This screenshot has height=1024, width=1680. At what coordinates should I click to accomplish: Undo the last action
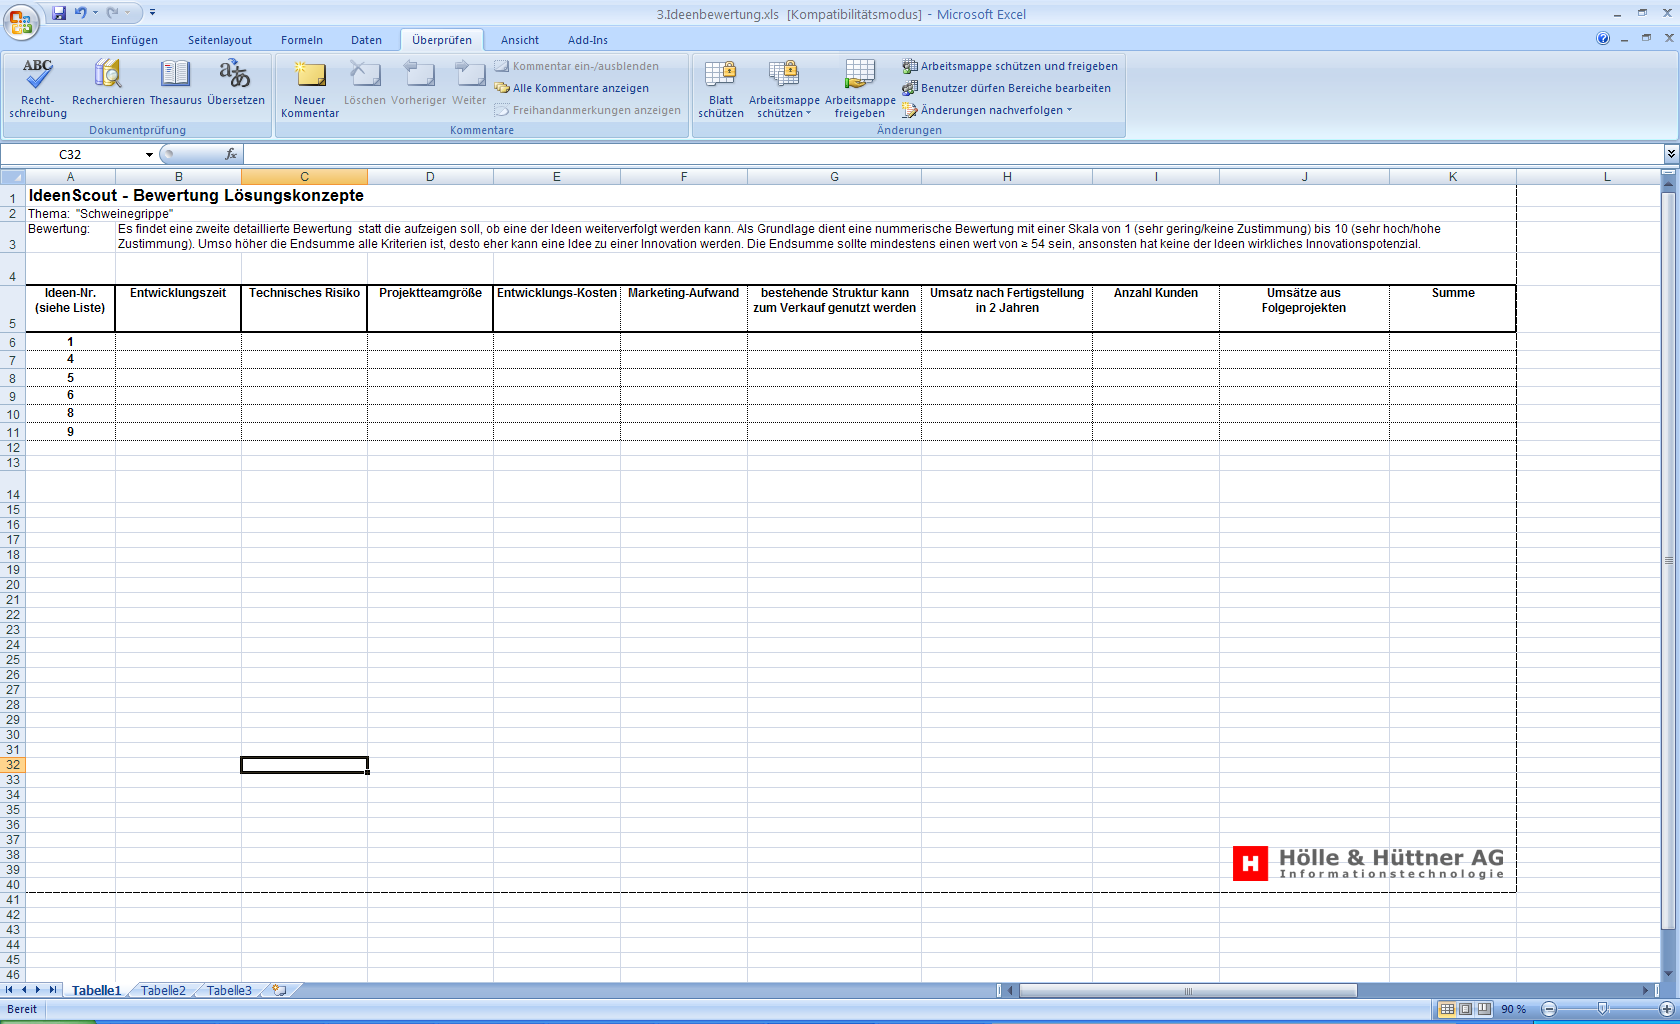[80, 13]
